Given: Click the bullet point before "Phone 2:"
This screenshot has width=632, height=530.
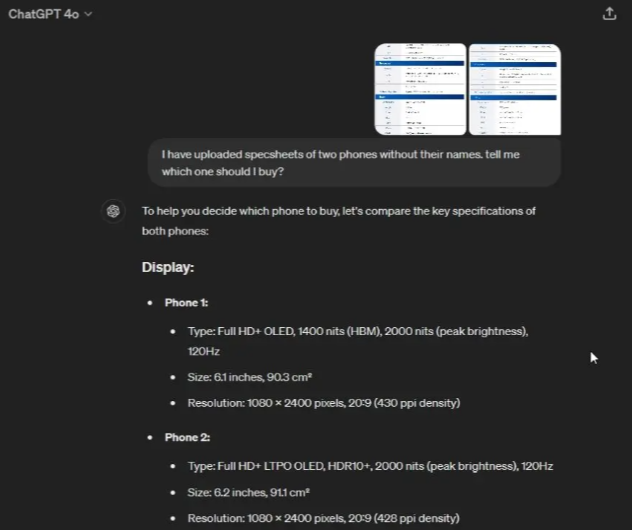Looking at the screenshot, I should click(x=151, y=438).
